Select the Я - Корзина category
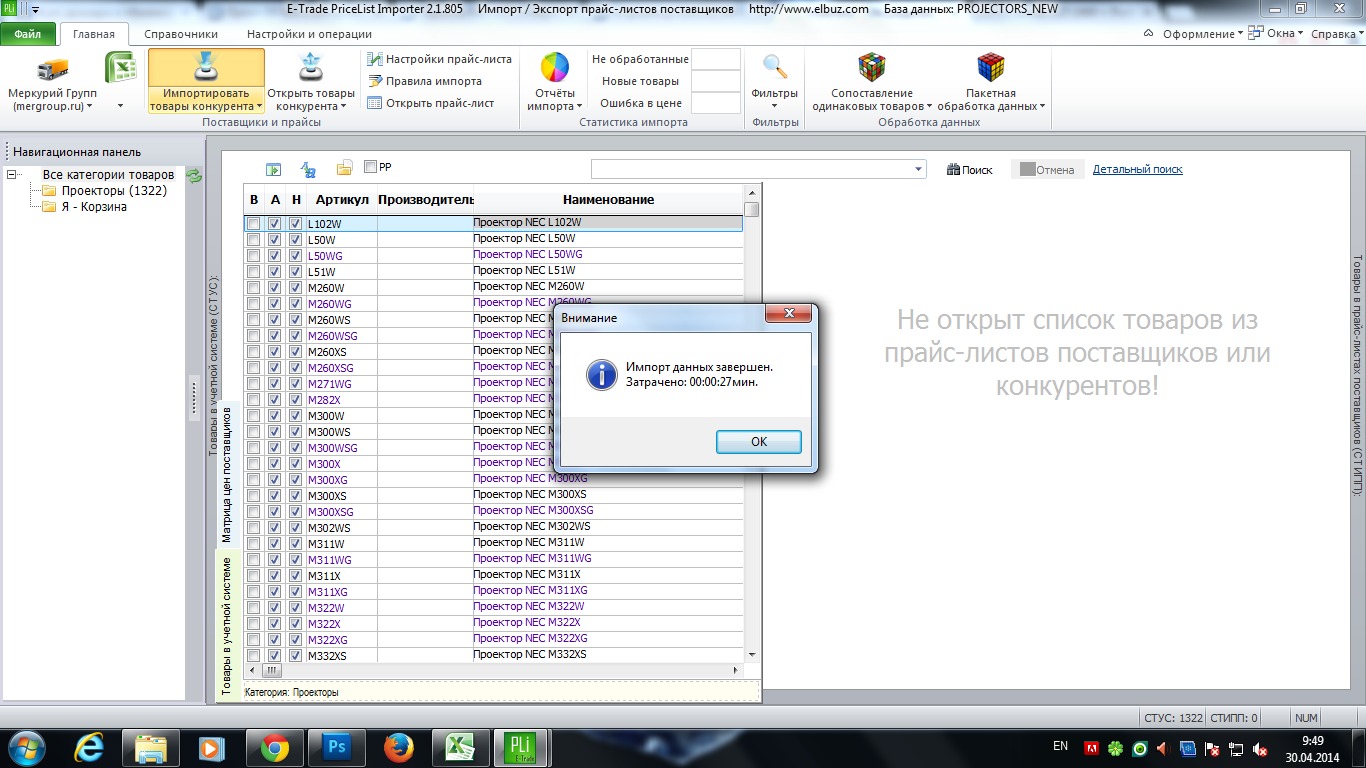 tap(94, 207)
